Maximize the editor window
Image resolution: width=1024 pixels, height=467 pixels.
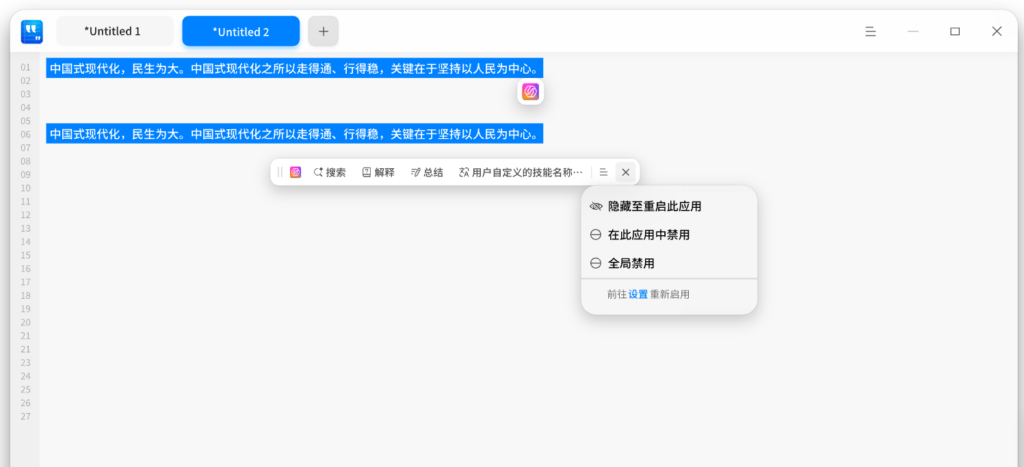955,31
